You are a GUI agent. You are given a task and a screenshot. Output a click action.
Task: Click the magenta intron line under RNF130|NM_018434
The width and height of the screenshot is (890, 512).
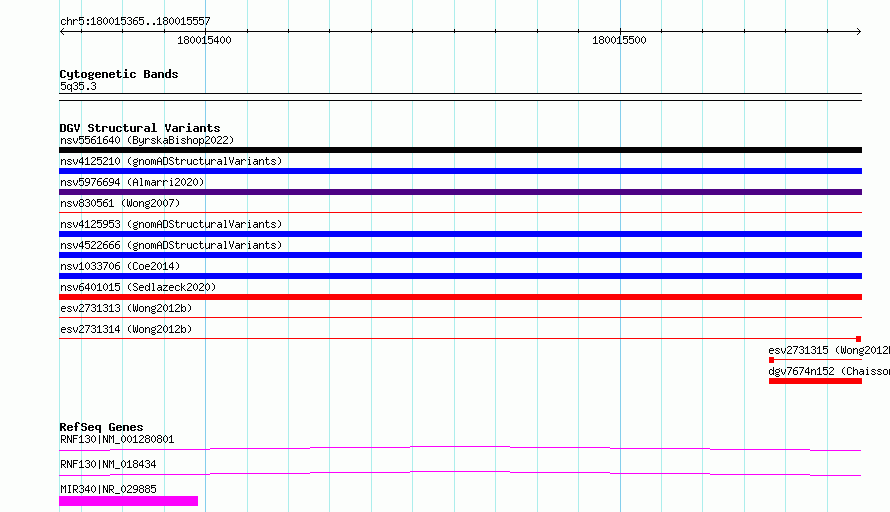(460, 473)
